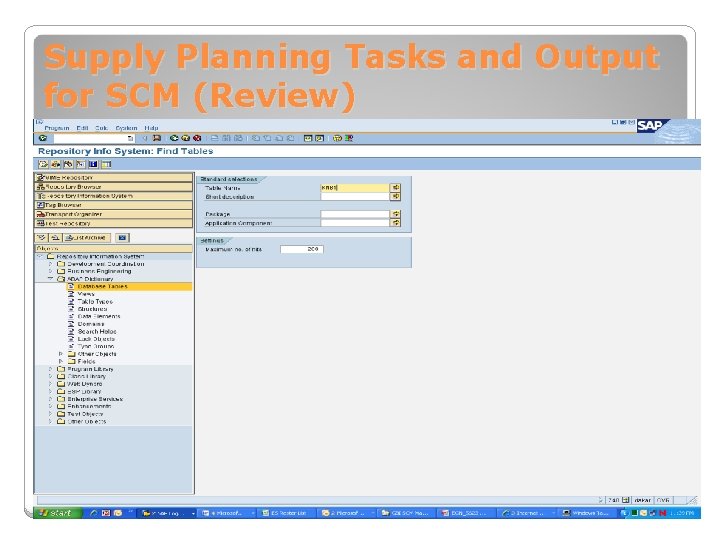Click the first small icon left of List Archive
This screenshot has height=540, width=720.
[x=42, y=237]
